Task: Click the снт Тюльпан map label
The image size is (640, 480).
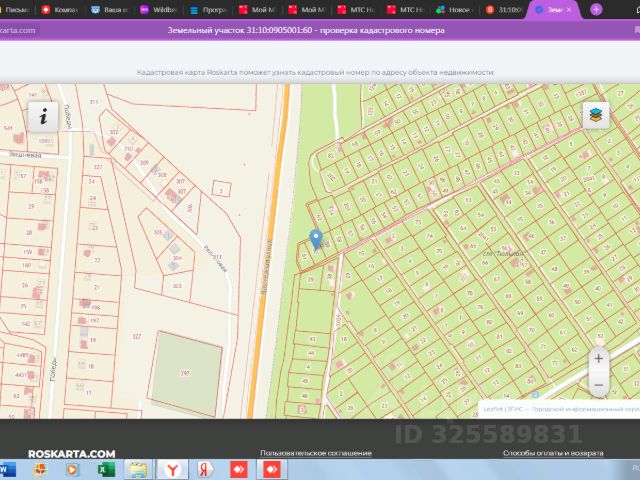Action: click(503, 253)
